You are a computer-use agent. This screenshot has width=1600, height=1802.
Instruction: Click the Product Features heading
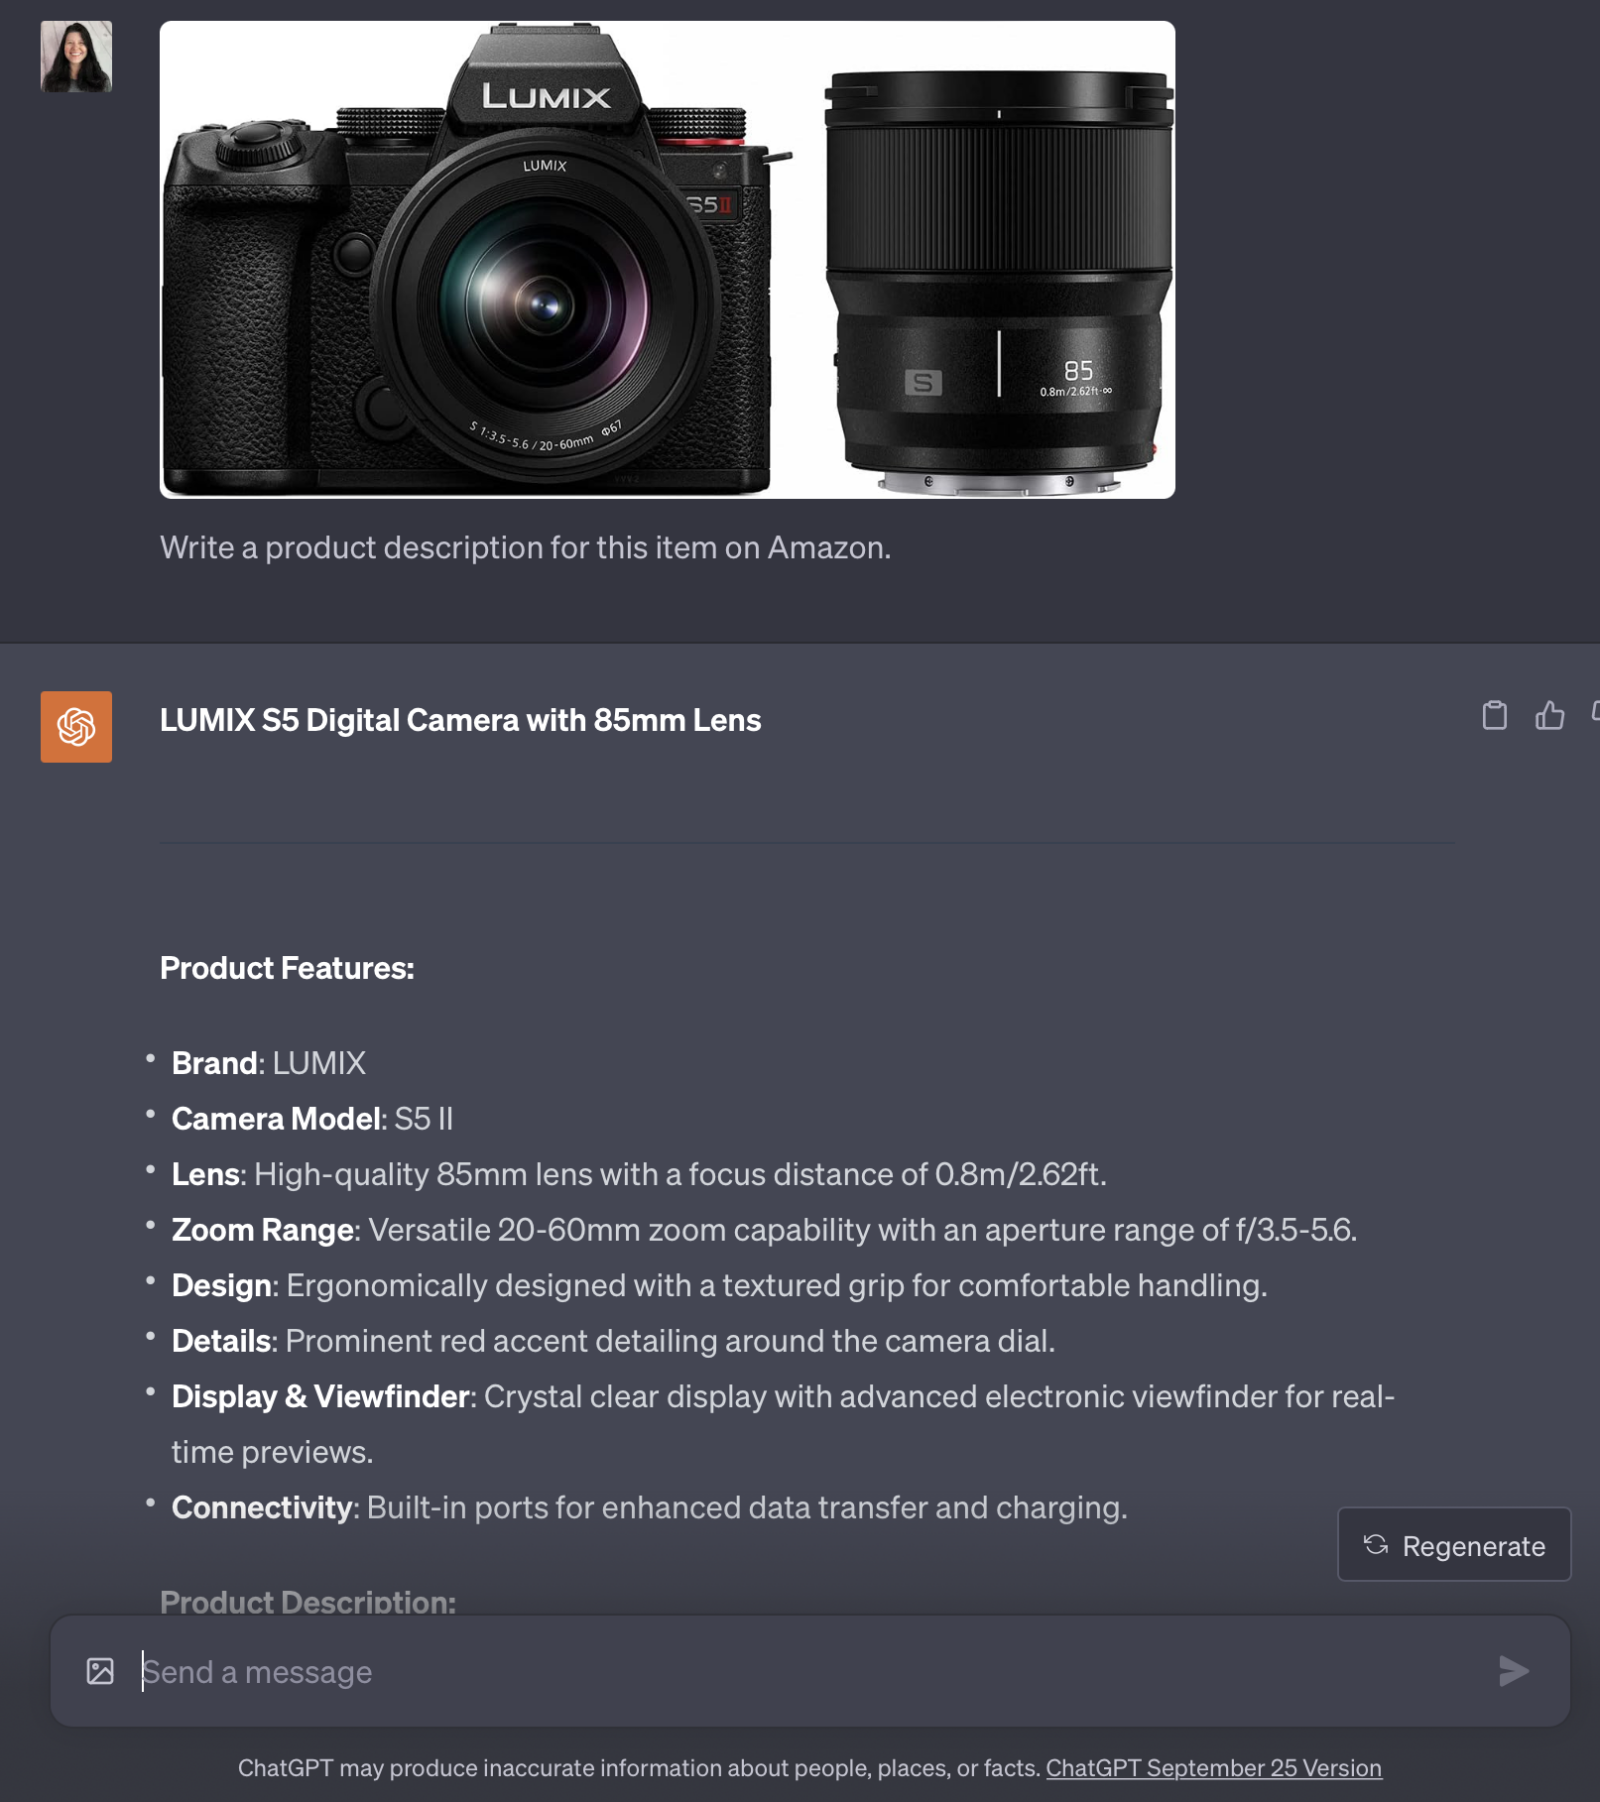[x=287, y=968]
